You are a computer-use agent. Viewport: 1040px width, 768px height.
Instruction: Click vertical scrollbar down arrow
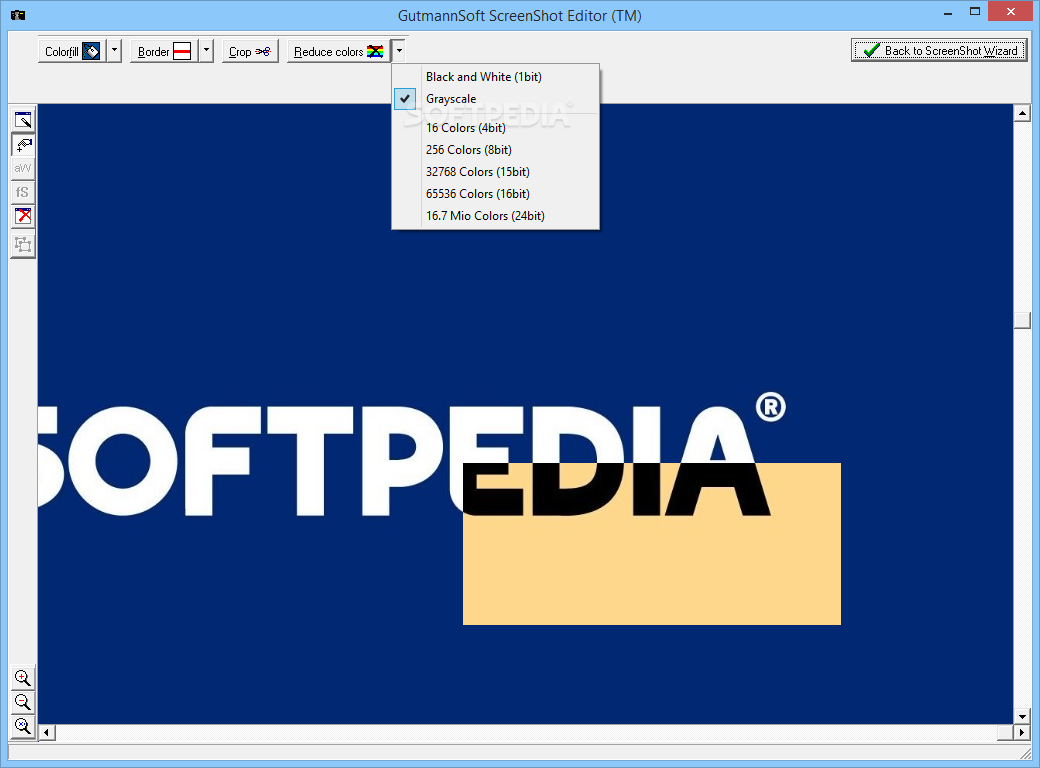1021,716
